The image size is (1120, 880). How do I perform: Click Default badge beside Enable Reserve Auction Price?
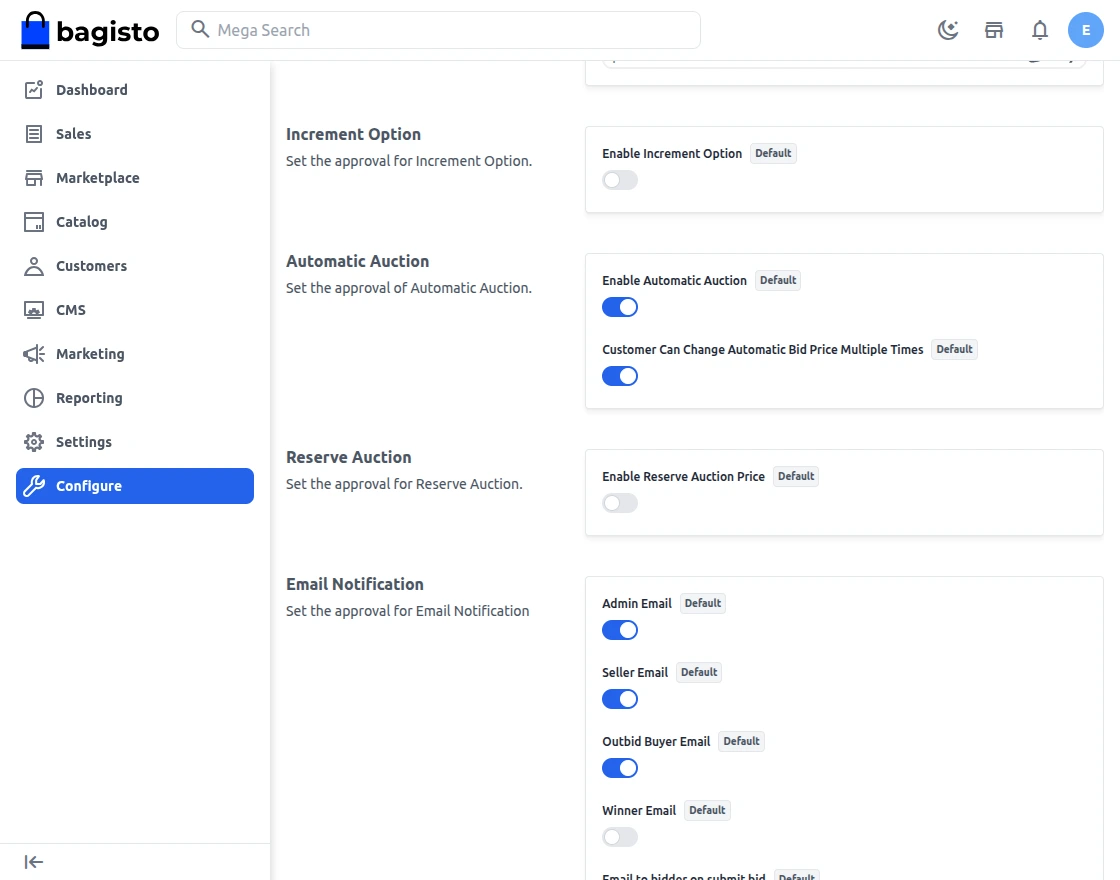click(x=796, y=476)
